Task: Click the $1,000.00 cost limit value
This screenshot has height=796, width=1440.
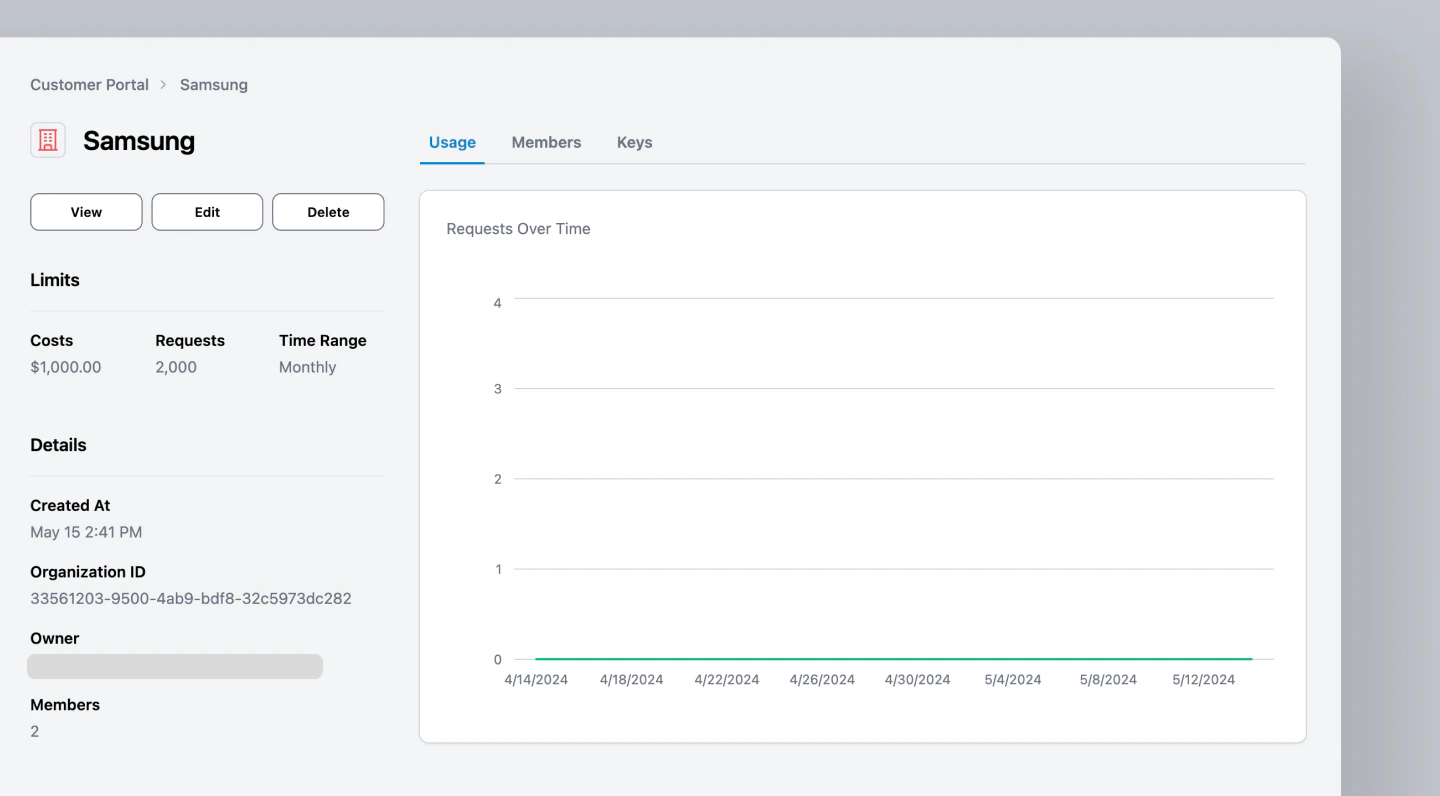Action: click(x=65, y=367)
